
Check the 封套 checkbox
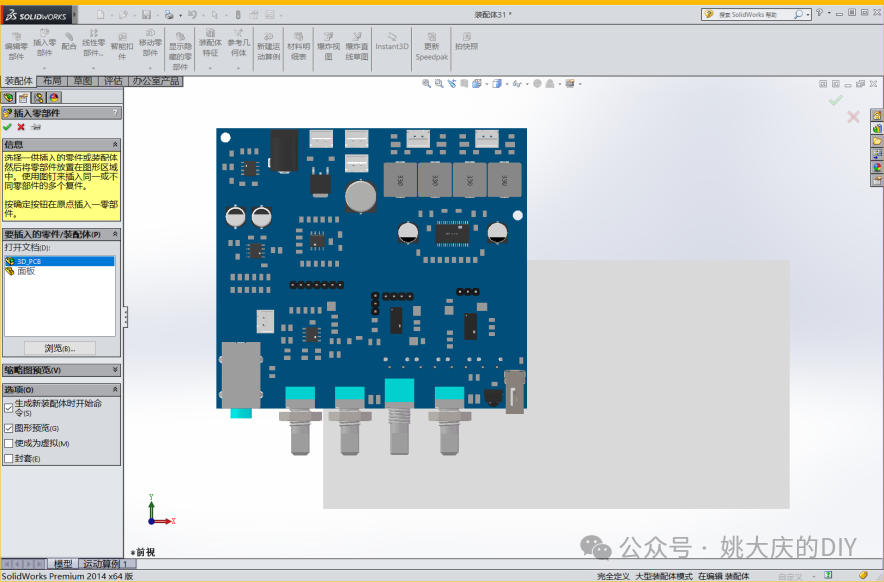pyautogui.click(x=9, y=458)
